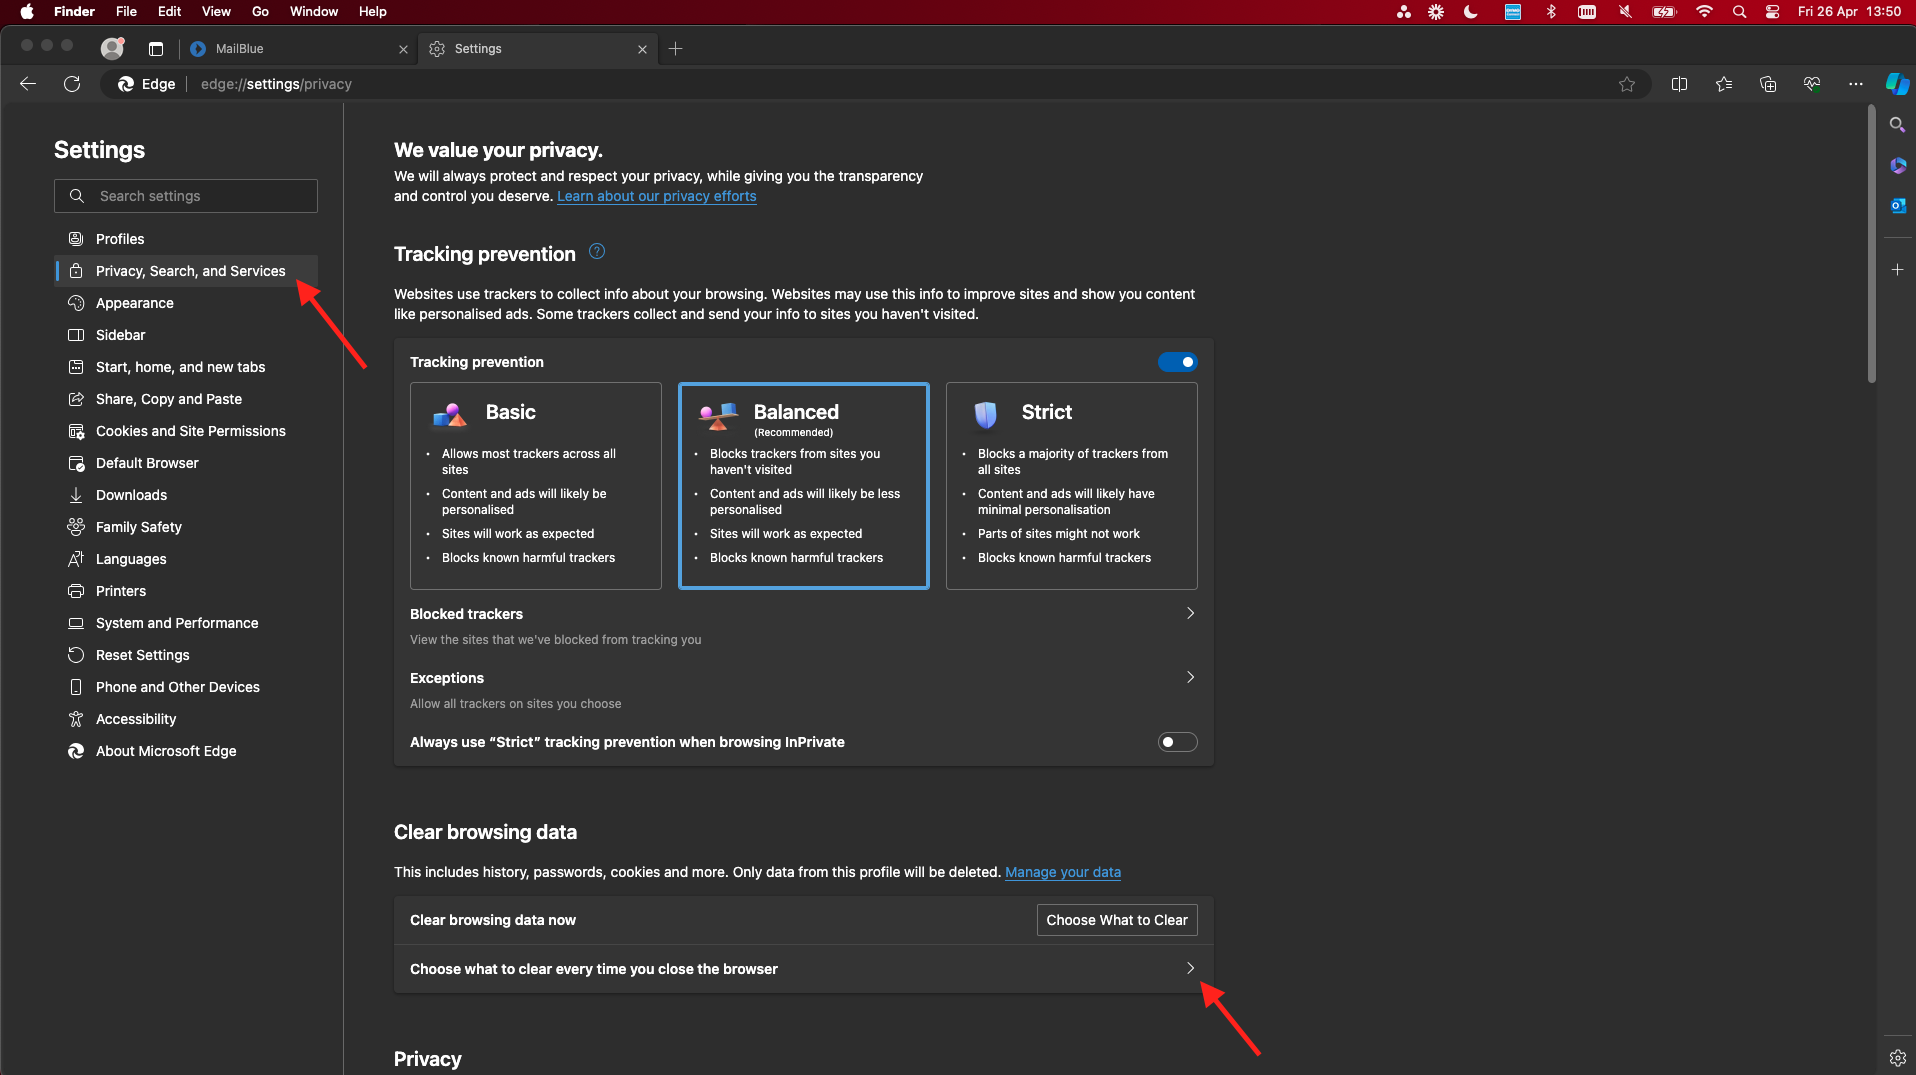Open Manage your data link
This screenshot has width=1916, height=1075.
1063,872
